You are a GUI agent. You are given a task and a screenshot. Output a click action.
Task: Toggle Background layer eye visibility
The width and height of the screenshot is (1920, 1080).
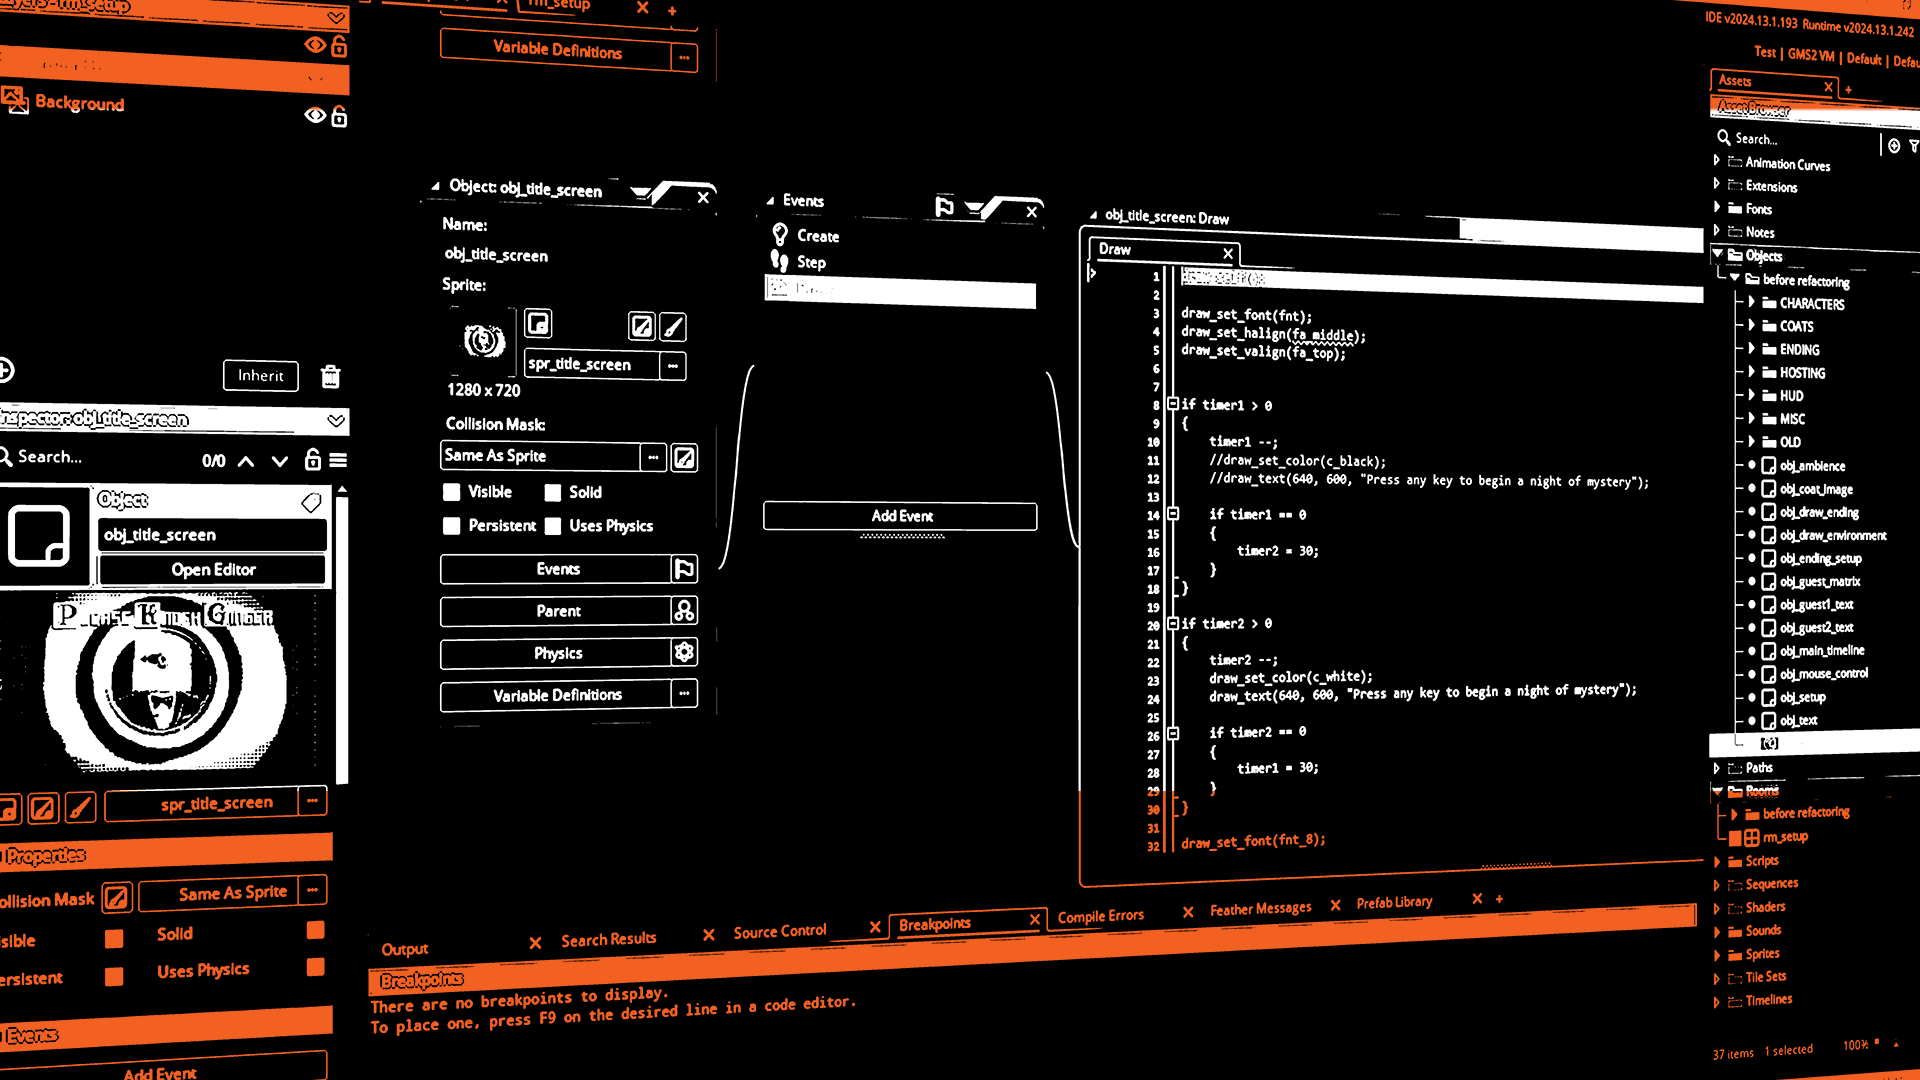[315, 116]
